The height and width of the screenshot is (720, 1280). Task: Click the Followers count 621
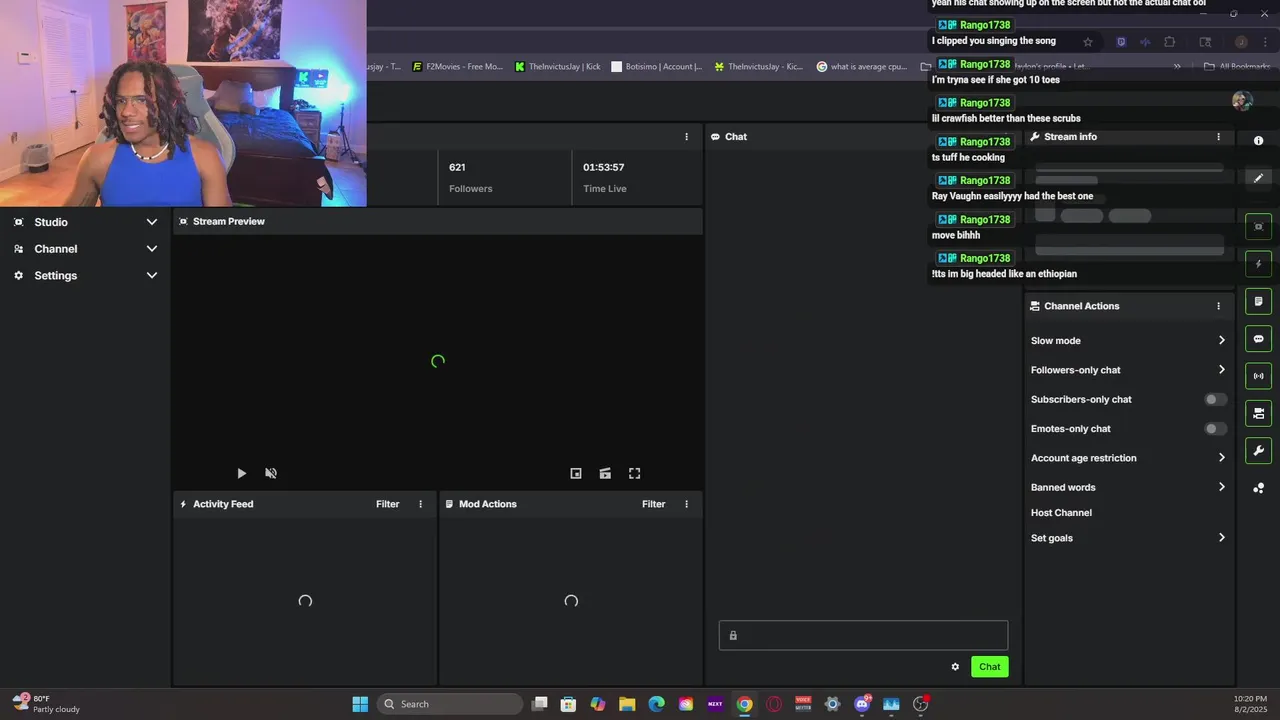click(x=457, y=167)
